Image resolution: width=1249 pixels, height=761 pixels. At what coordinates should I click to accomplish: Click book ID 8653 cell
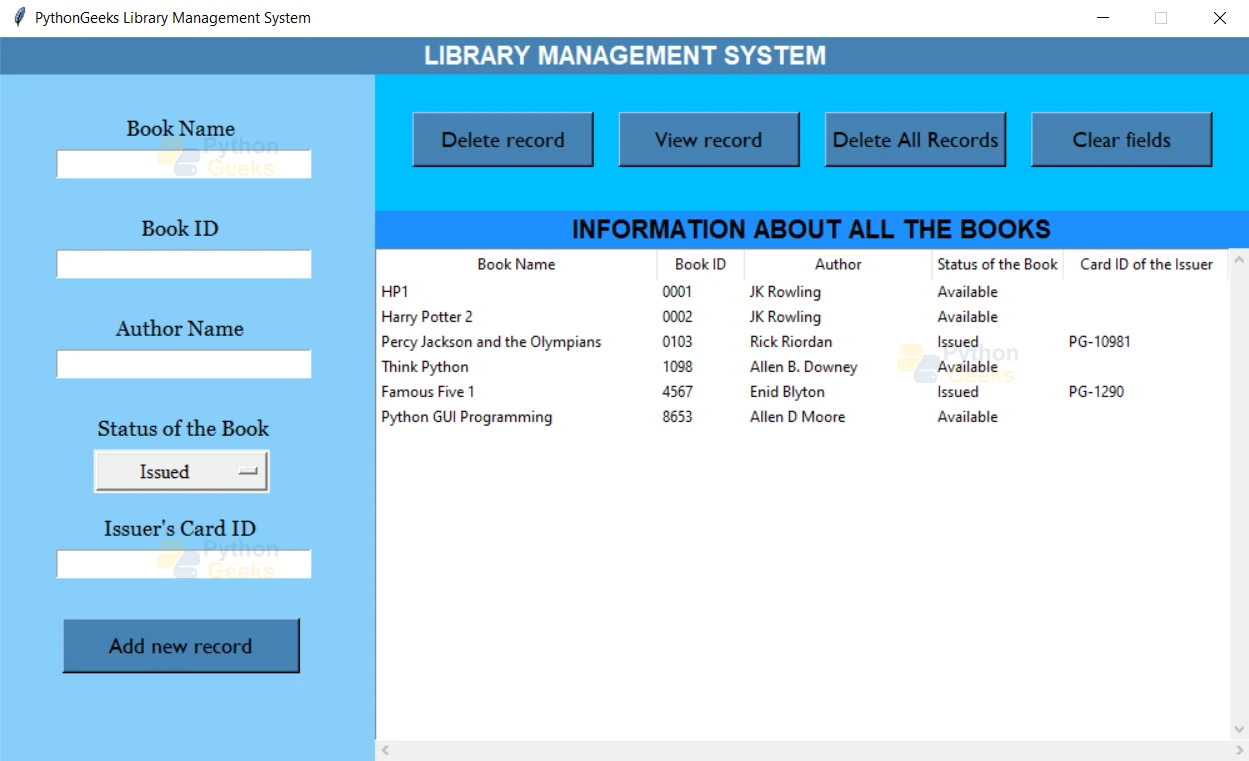677,417
